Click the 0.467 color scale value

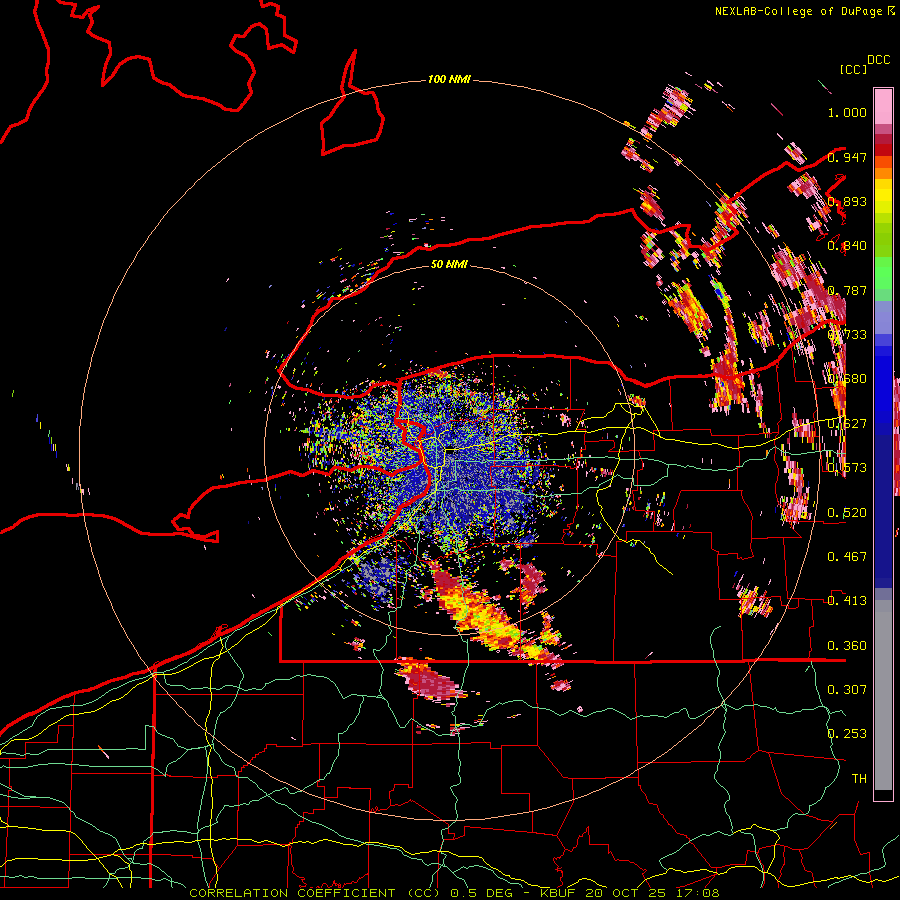(x=847, y=557)
